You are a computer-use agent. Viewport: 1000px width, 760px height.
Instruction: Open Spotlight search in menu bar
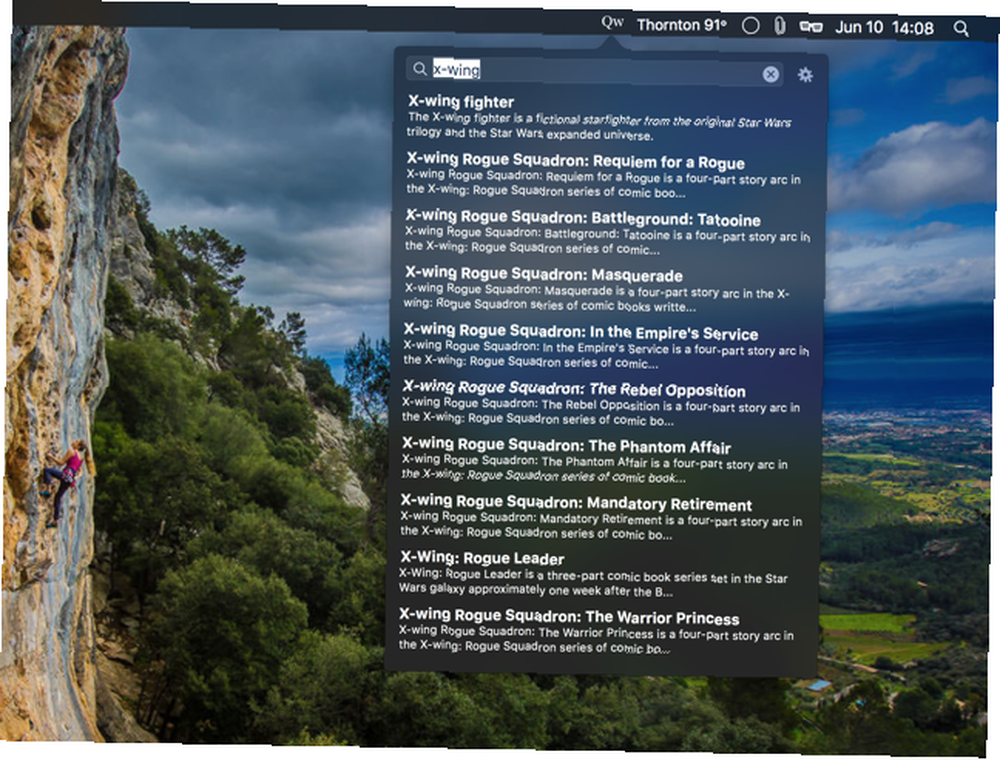click(x=961, y=29)
